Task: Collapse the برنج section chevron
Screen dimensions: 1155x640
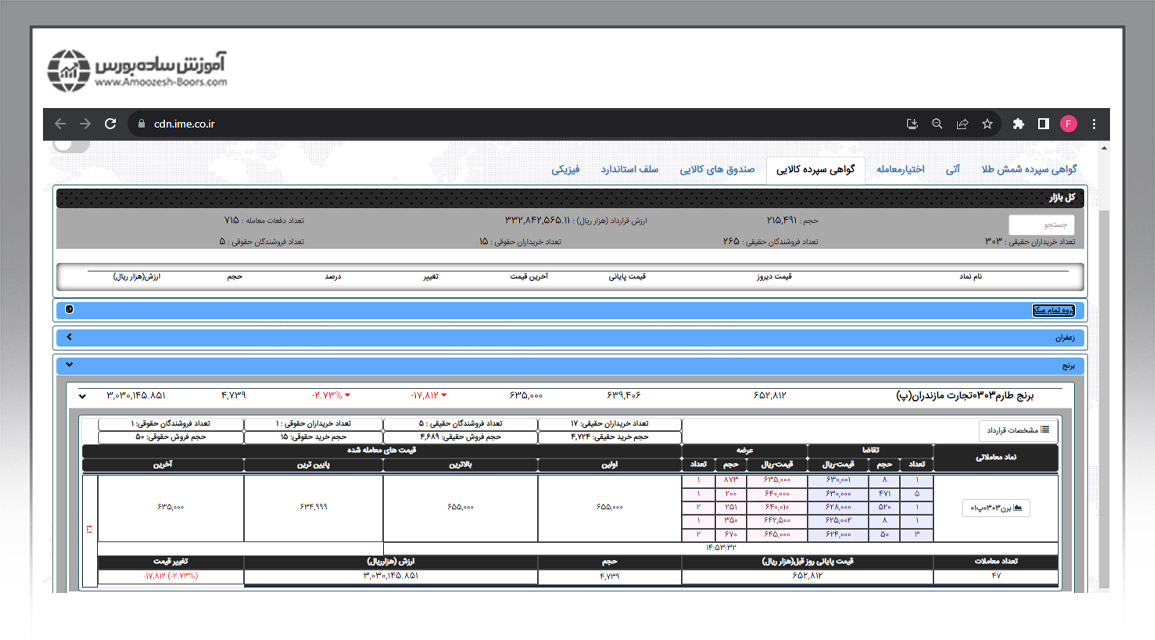Action: coord(70,364)
